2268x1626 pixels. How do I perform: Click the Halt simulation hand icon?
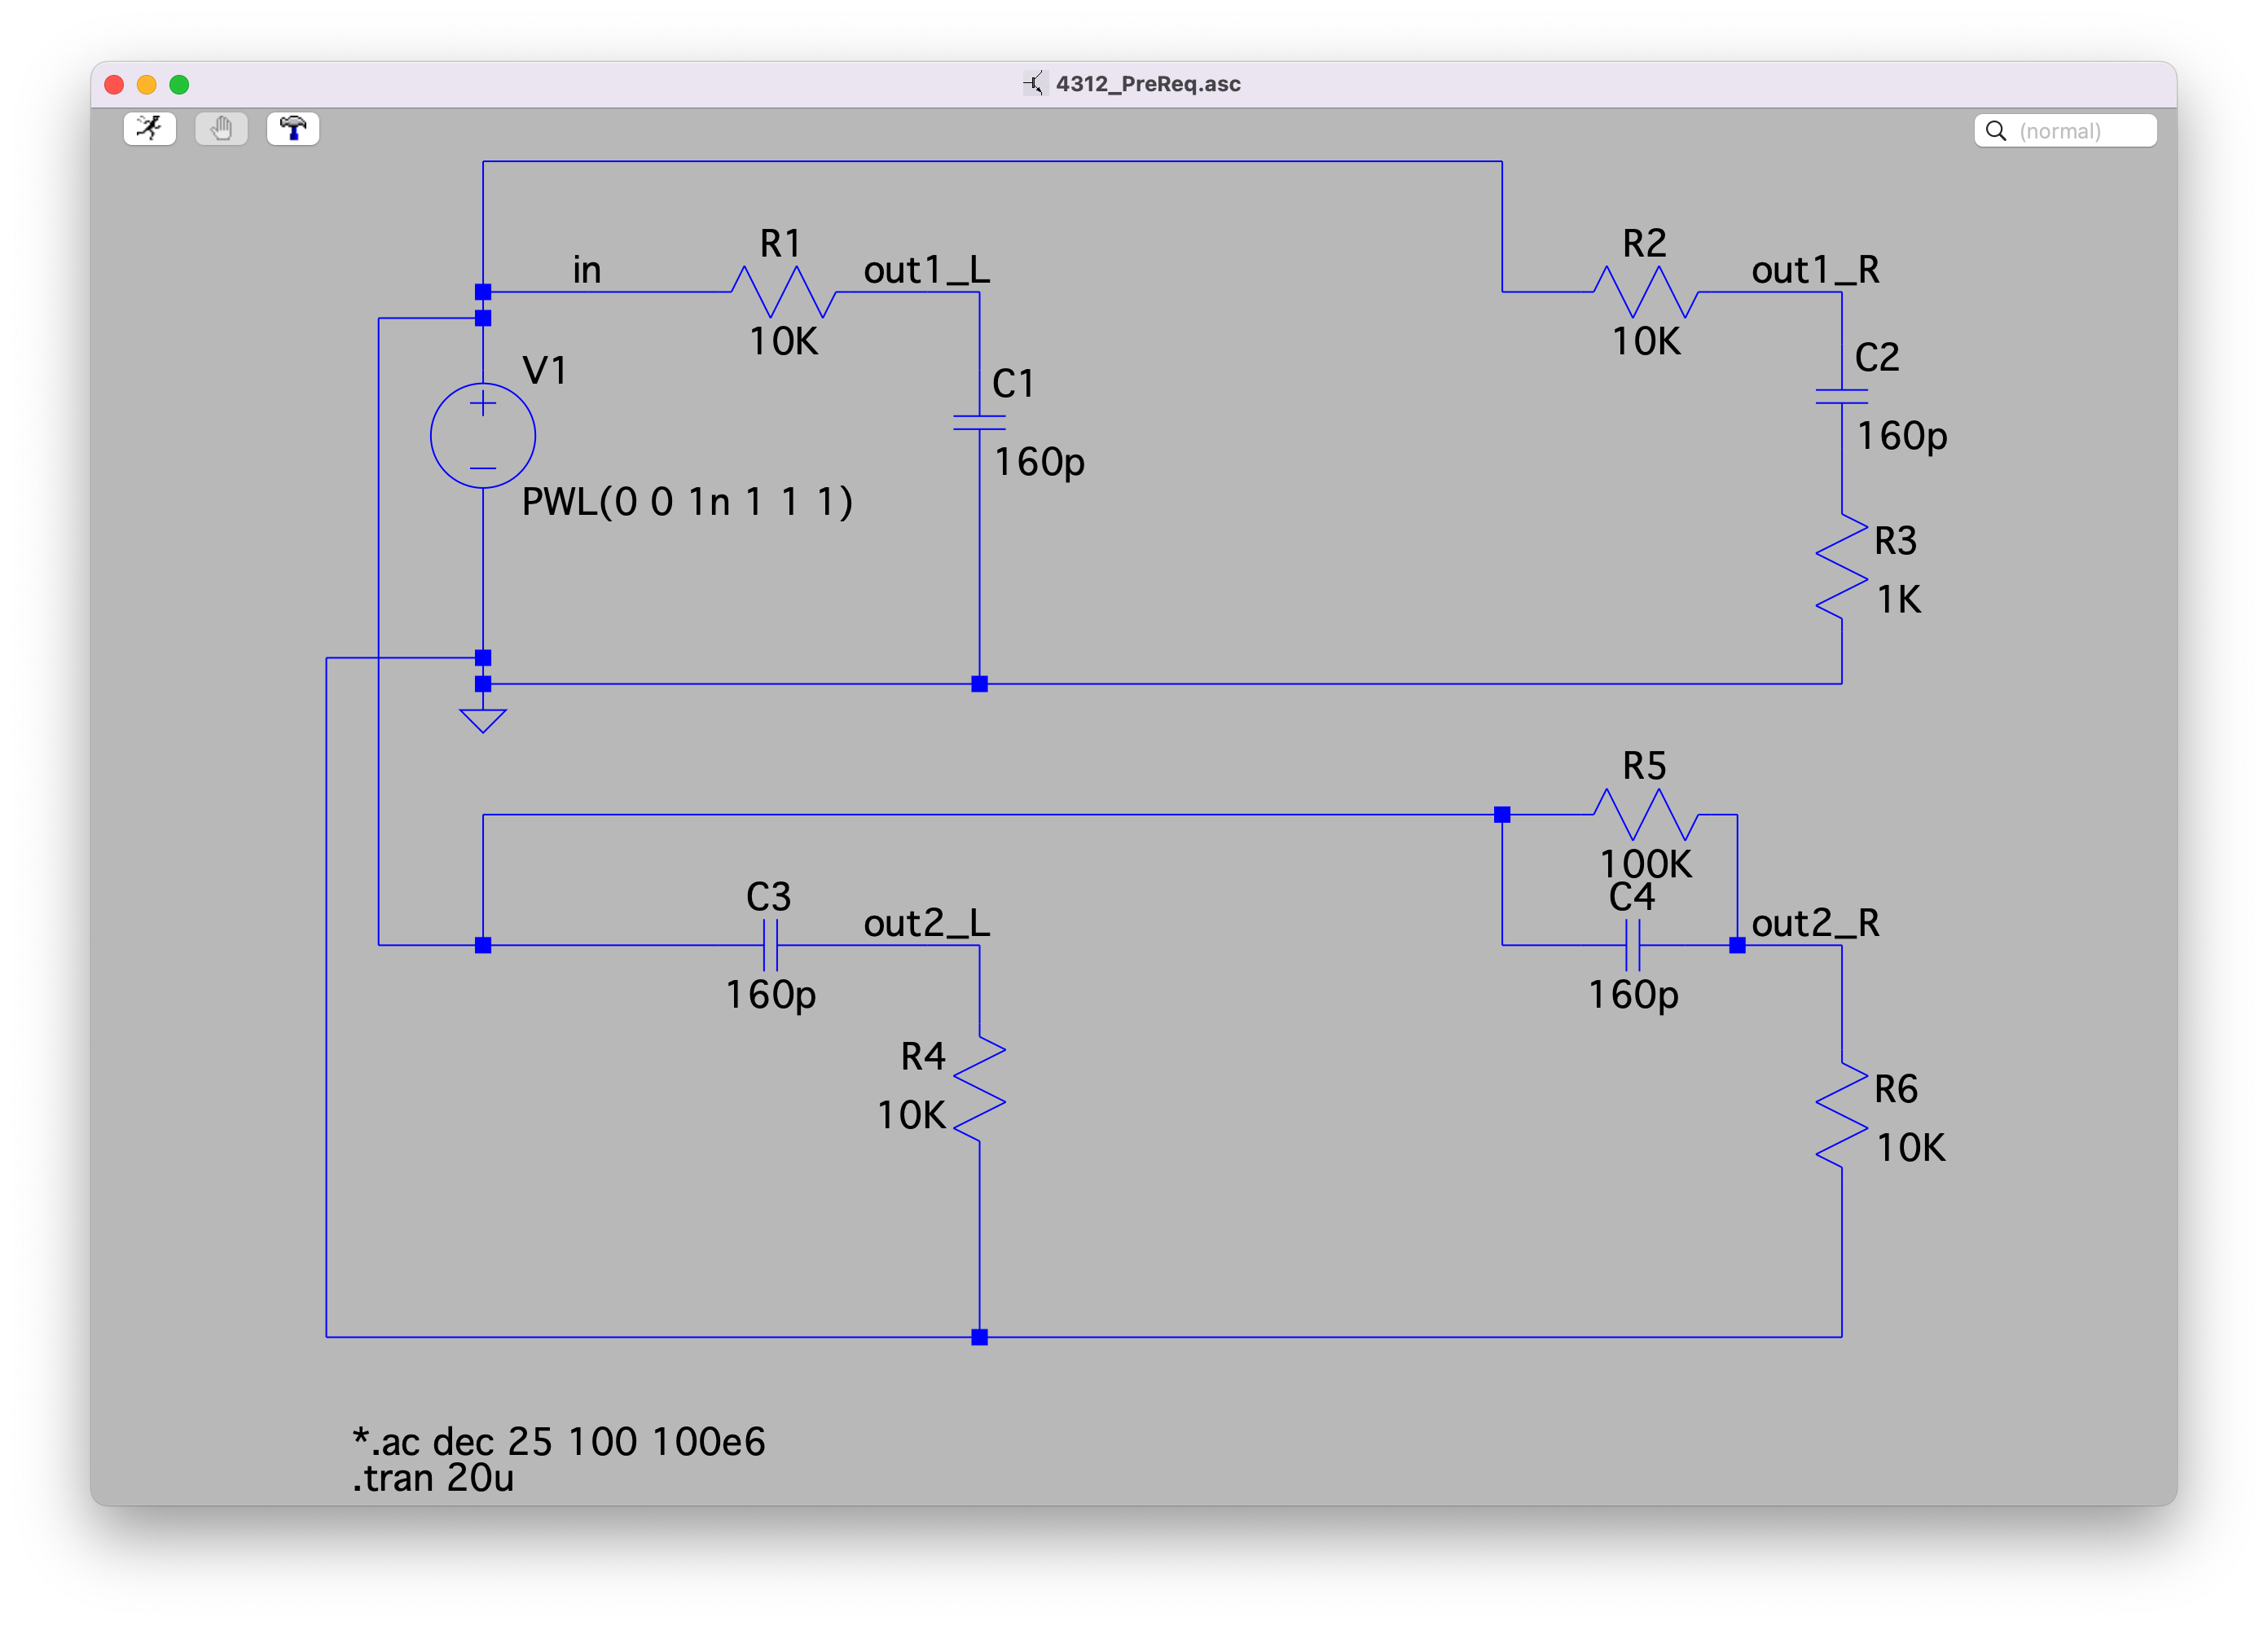(221, 129)
